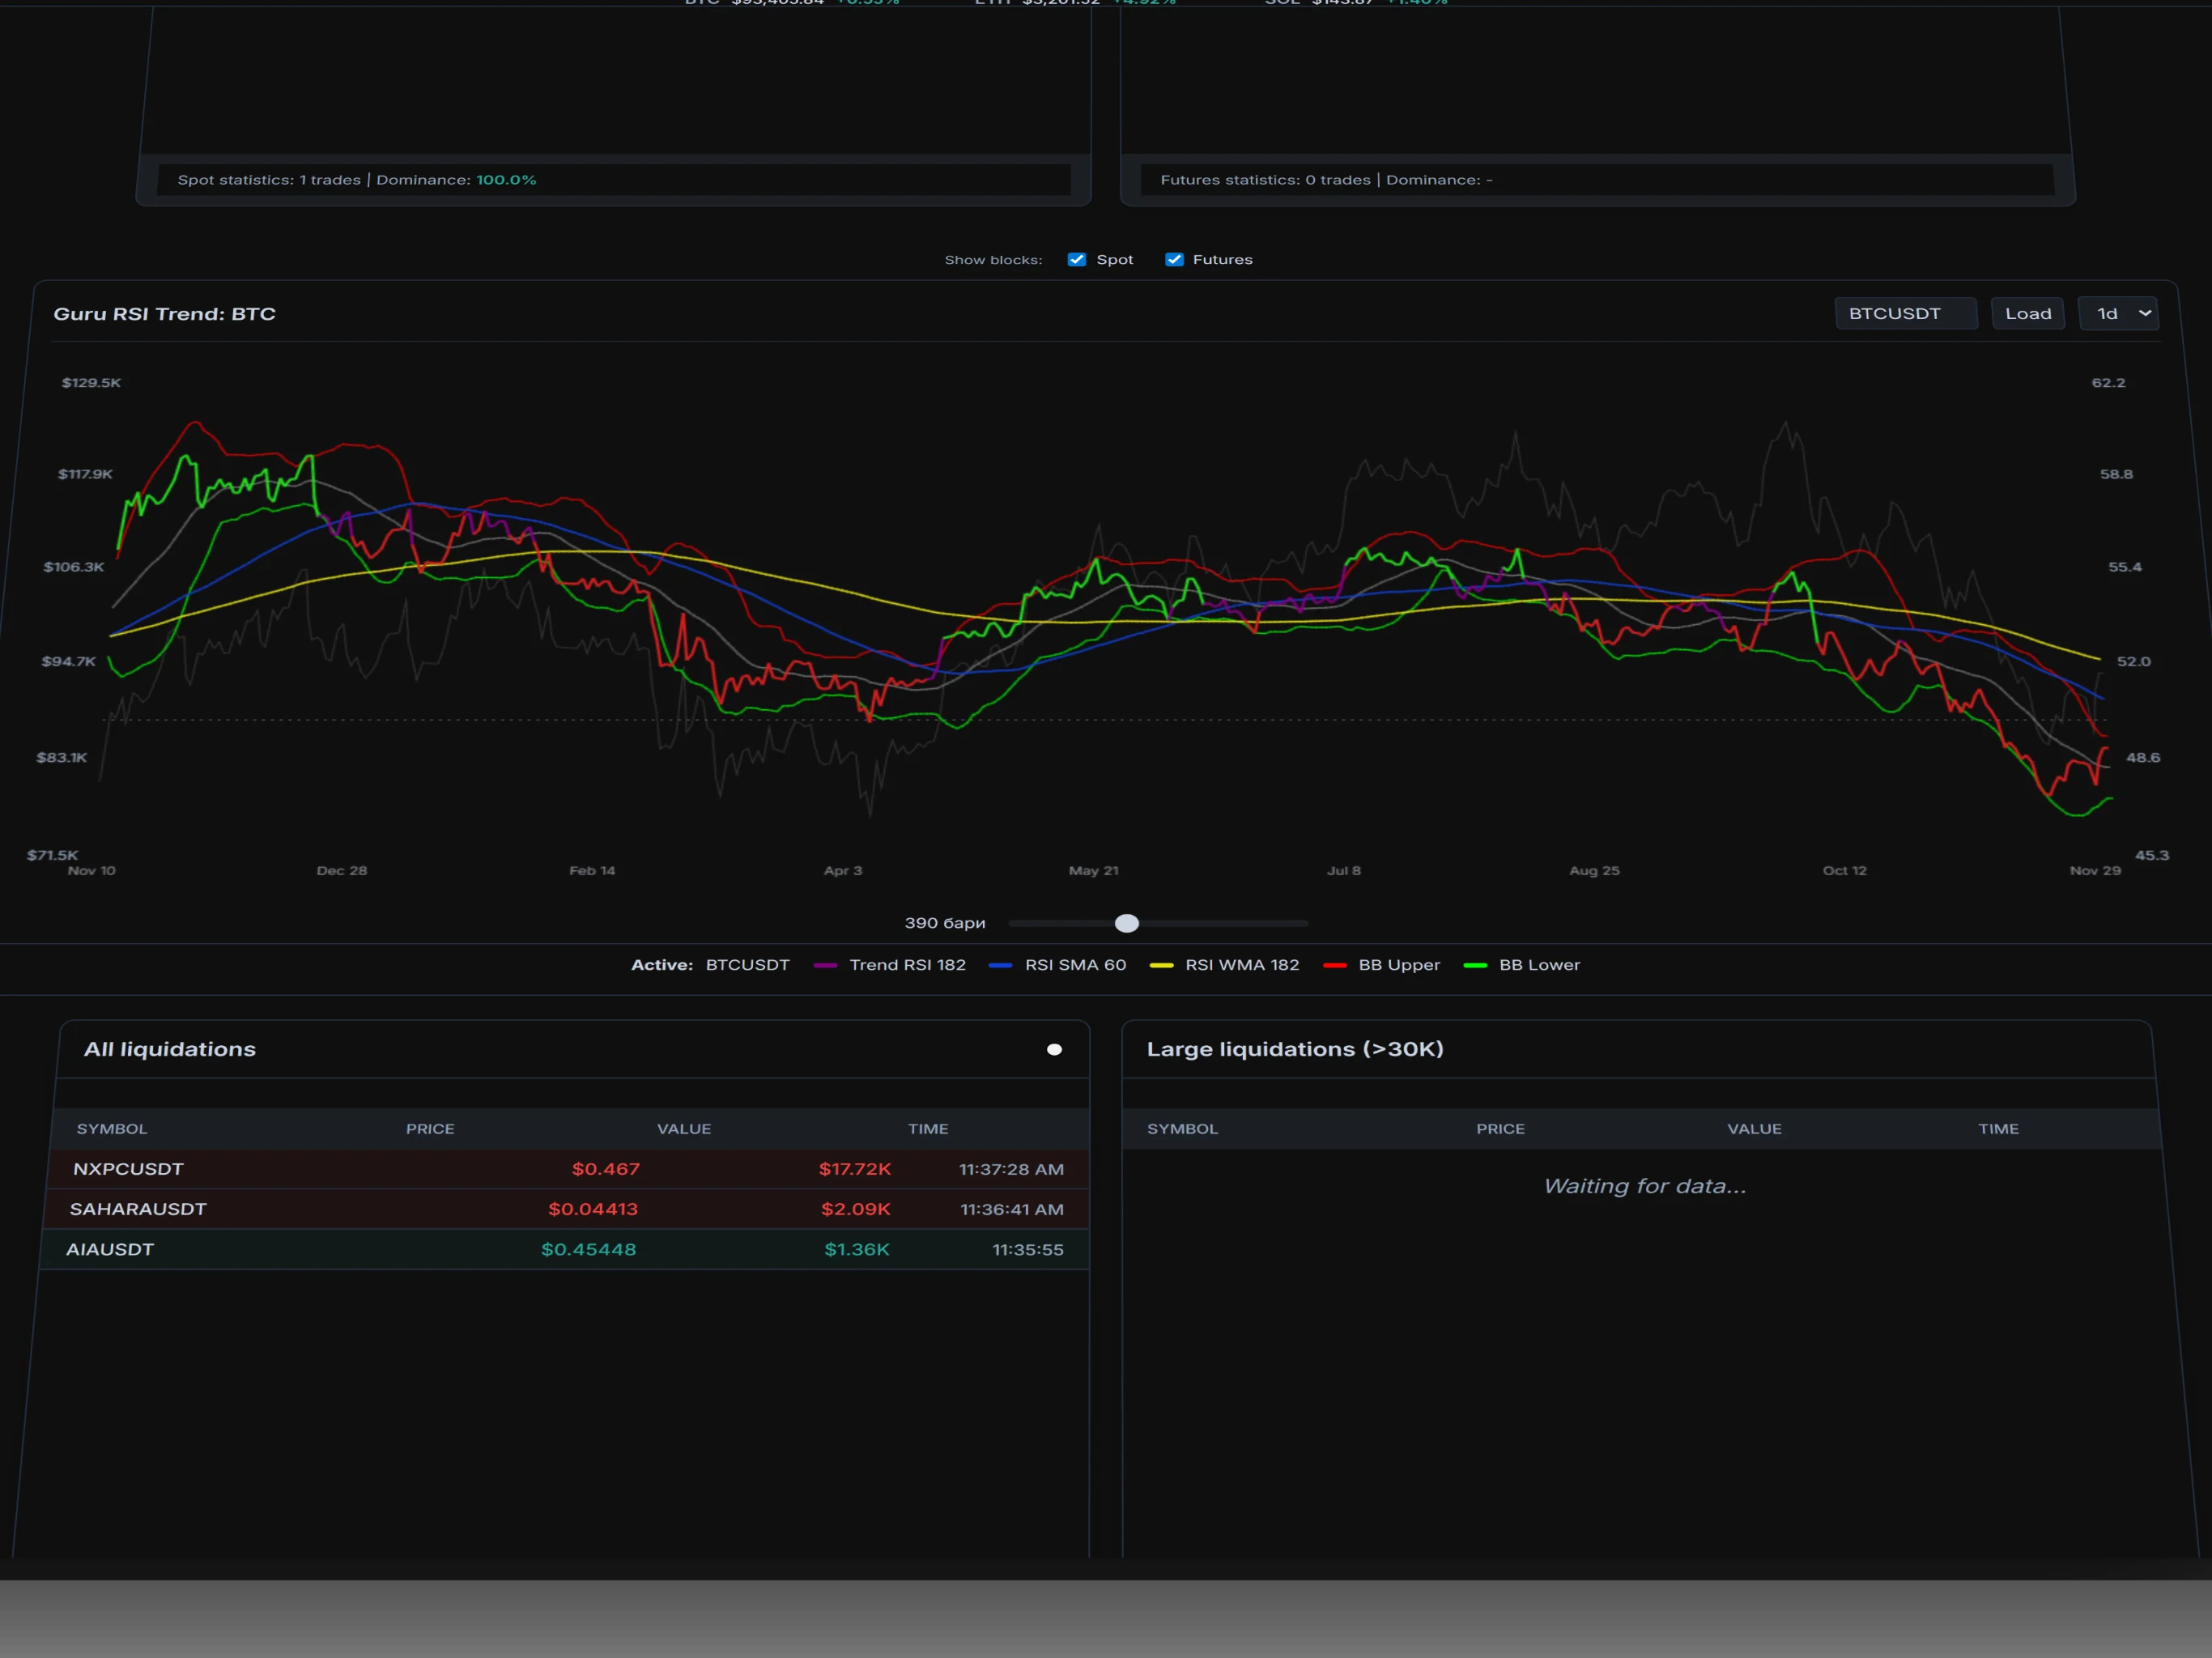Click the green BB Lower legend marker
2212x1658 pixels.
(x=1474, y=965)
